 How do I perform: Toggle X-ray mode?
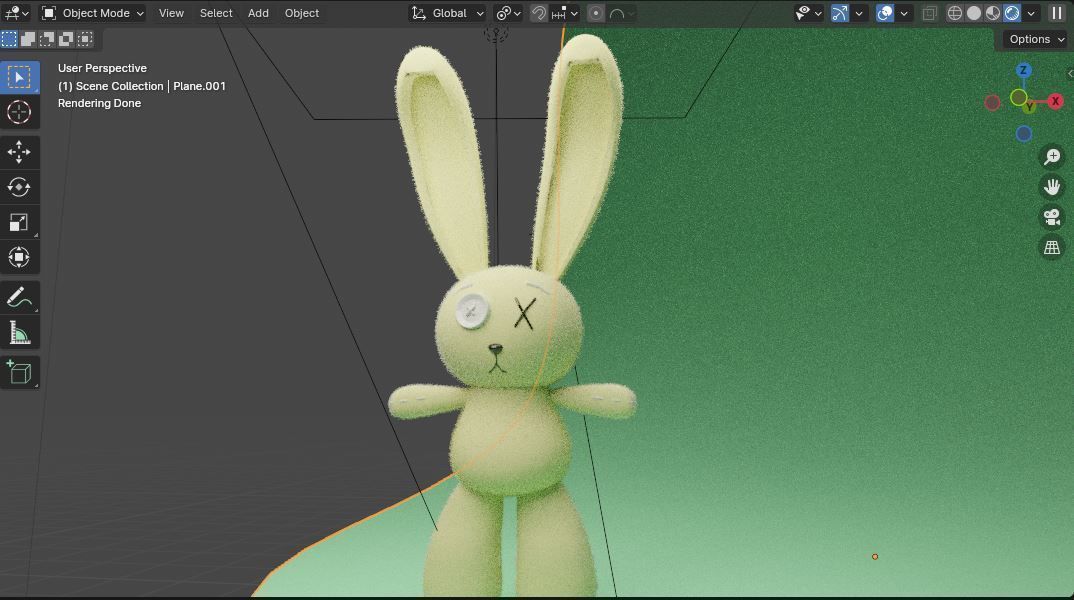pos(929,13)
